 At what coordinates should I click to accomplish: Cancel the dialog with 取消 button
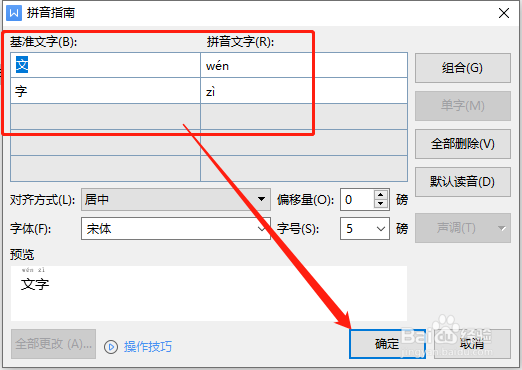tap(472, 344)
